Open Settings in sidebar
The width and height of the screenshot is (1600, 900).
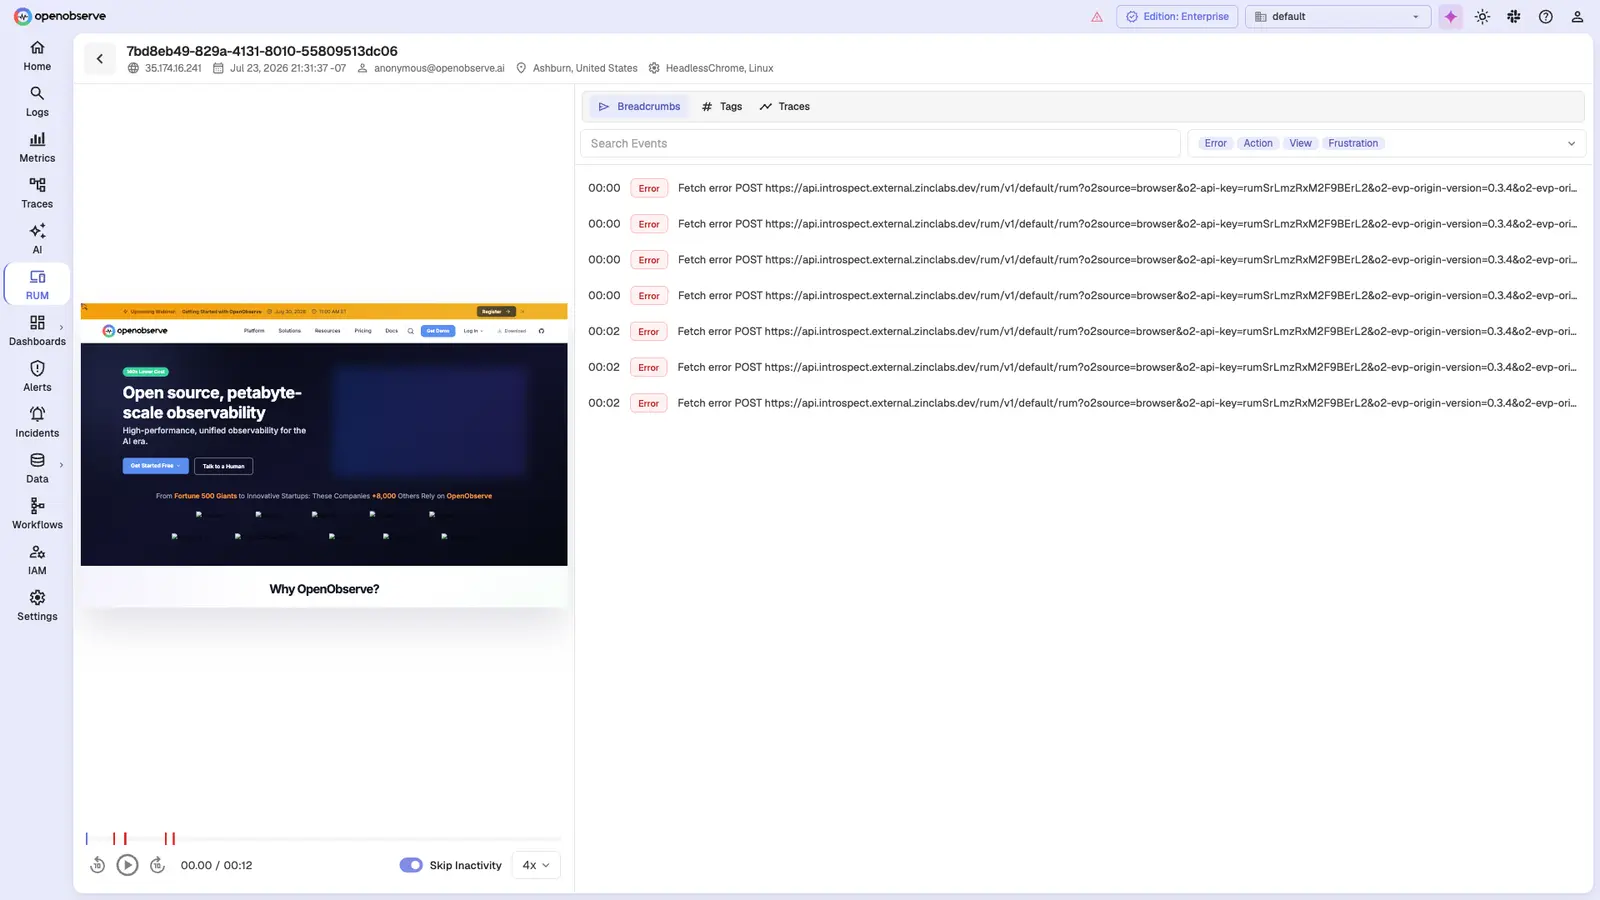coord(37,606)
